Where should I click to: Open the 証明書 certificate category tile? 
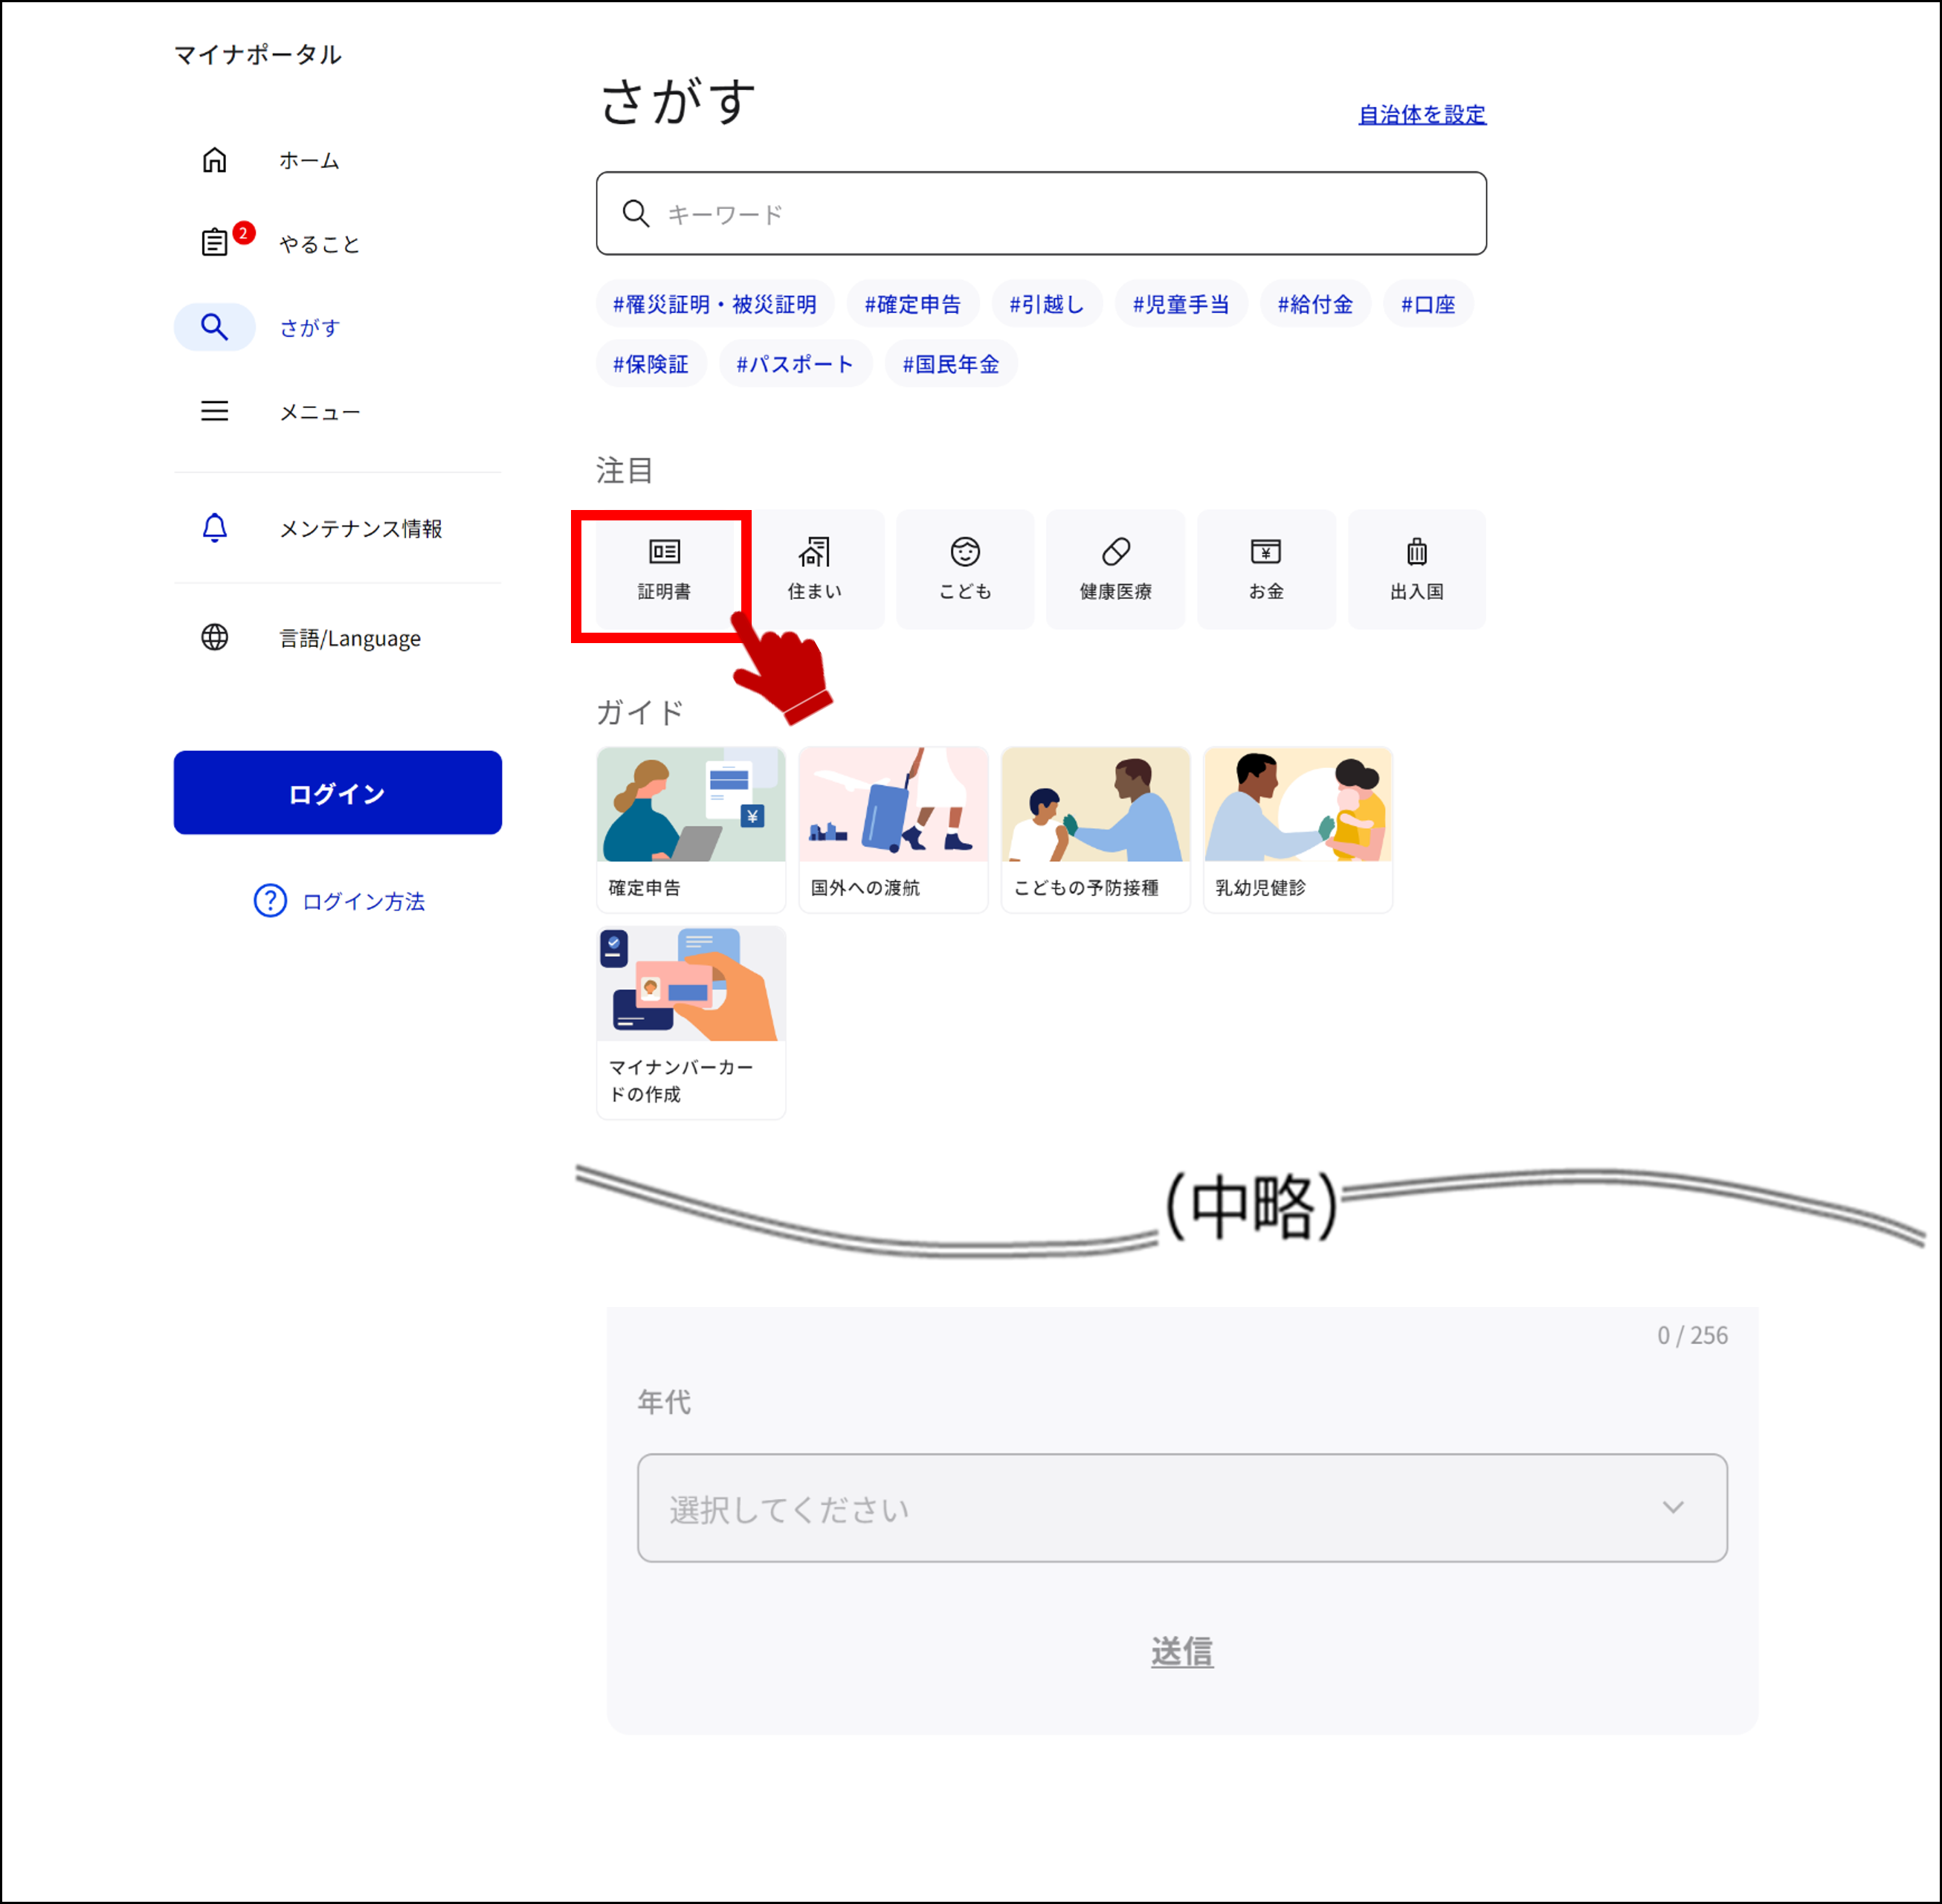[x=664, y=569]
